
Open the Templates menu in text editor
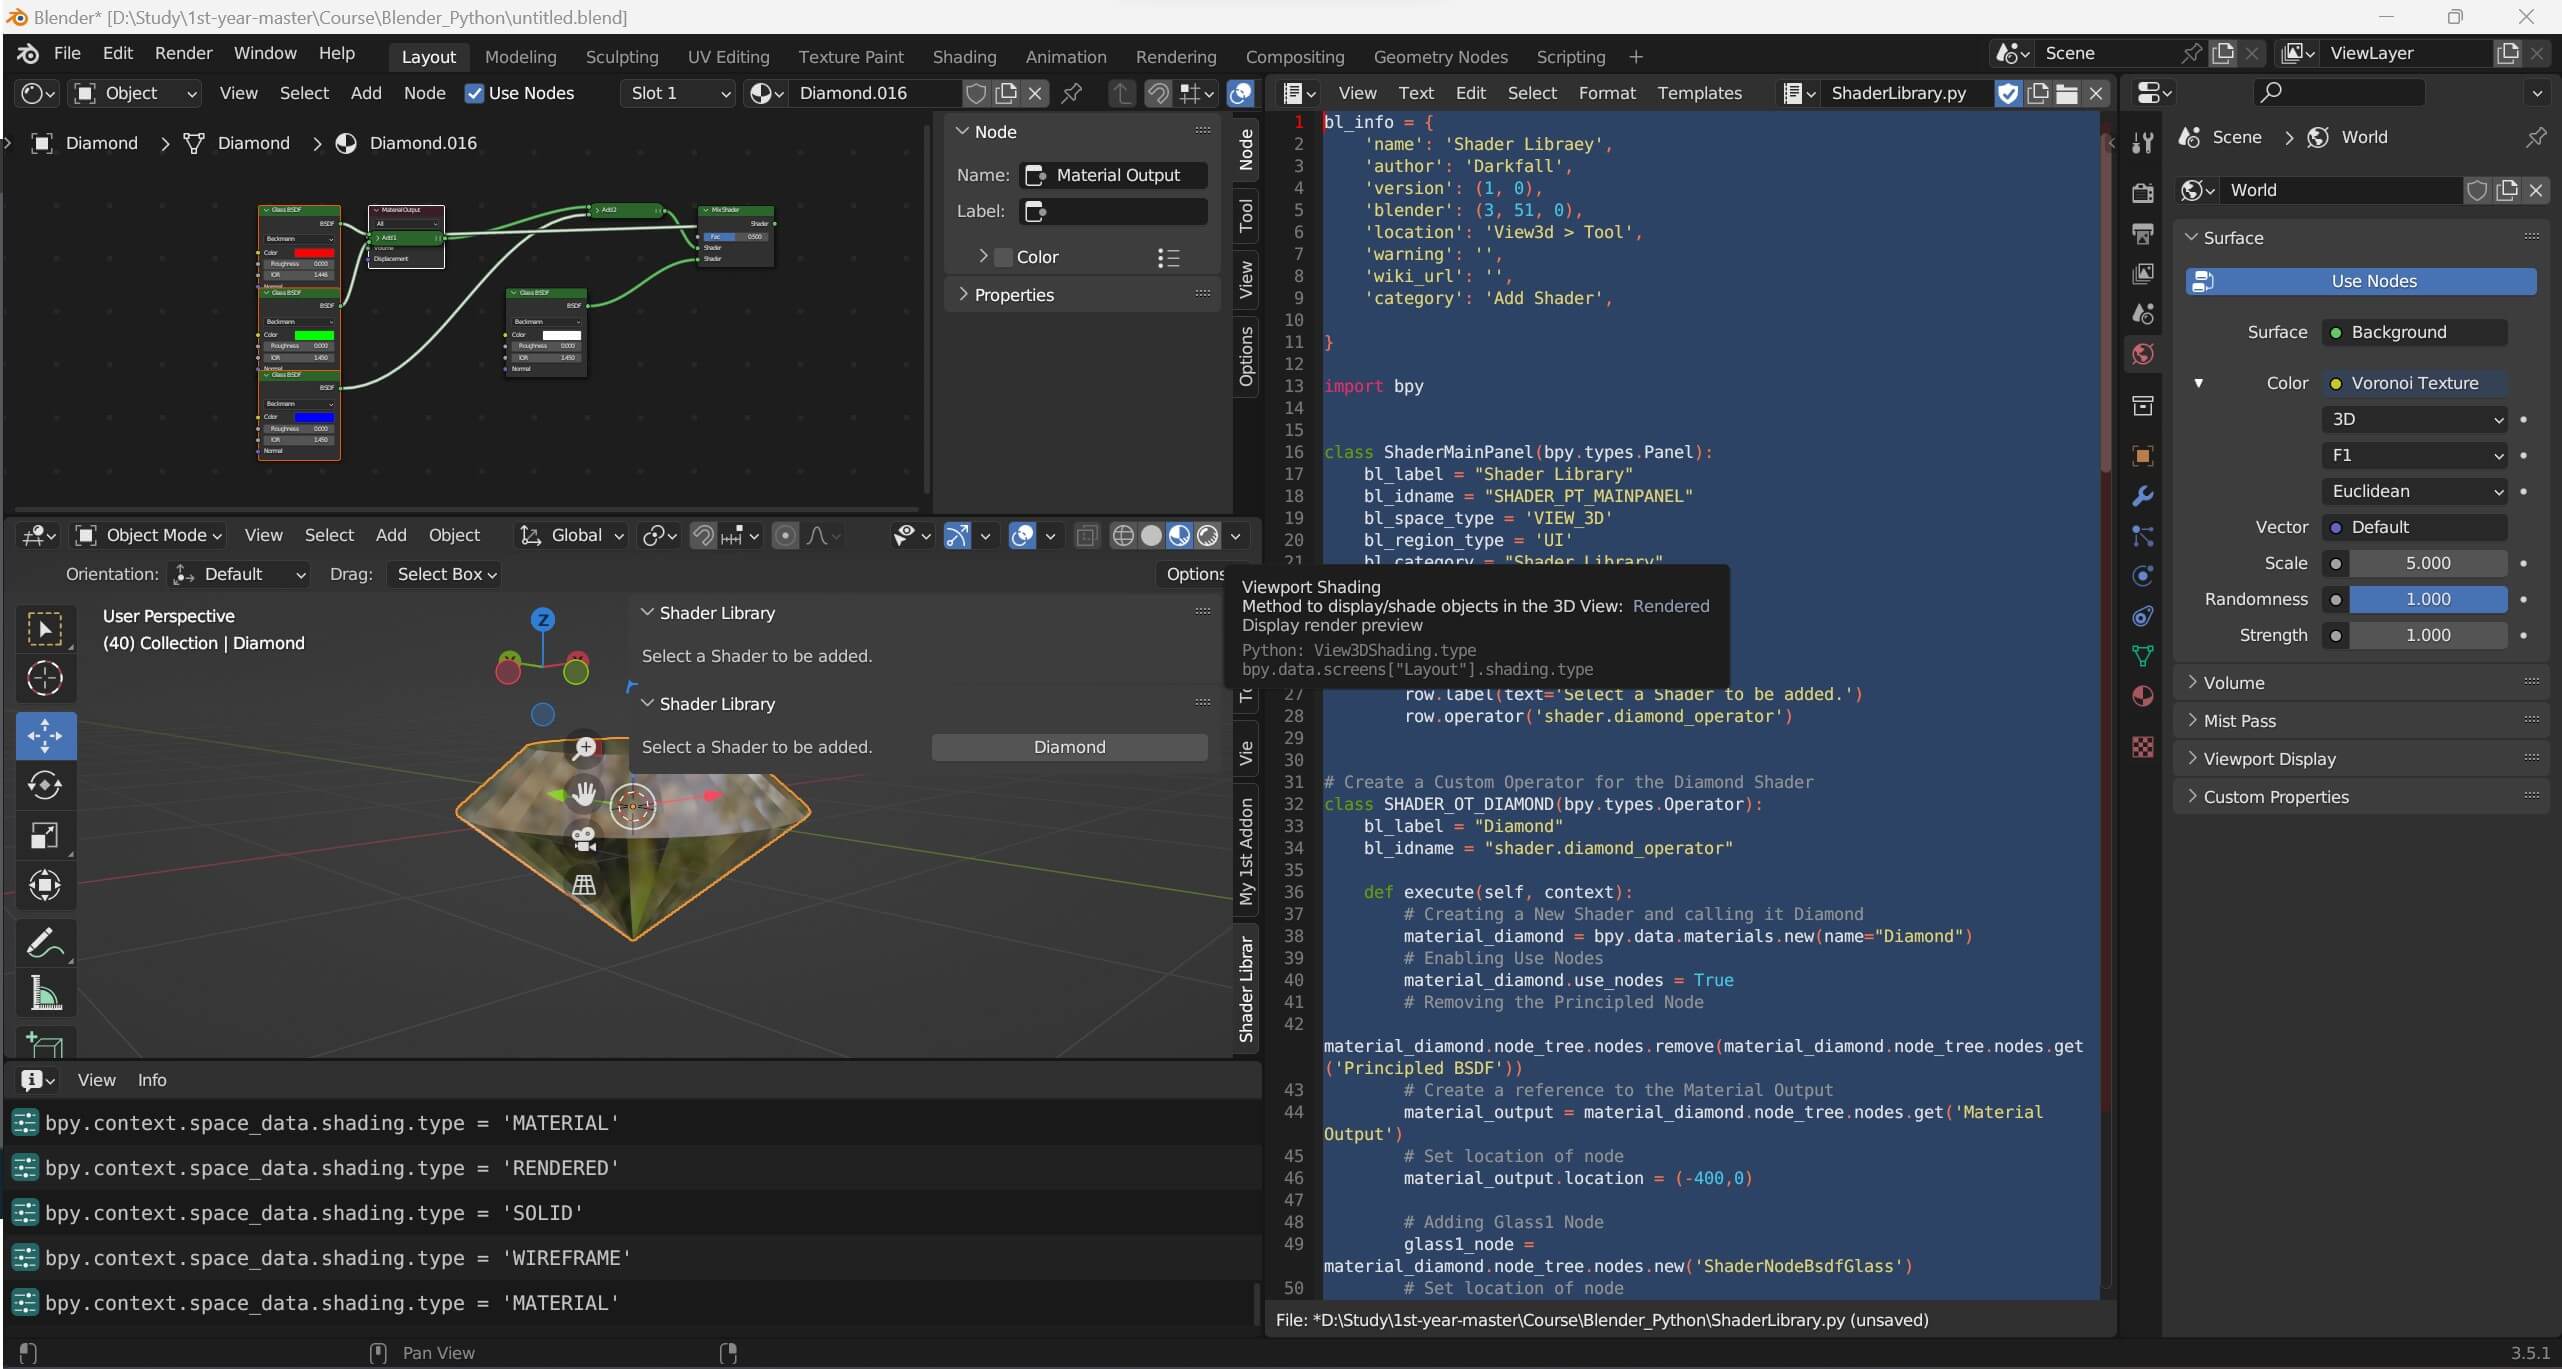pos(1699,93)
